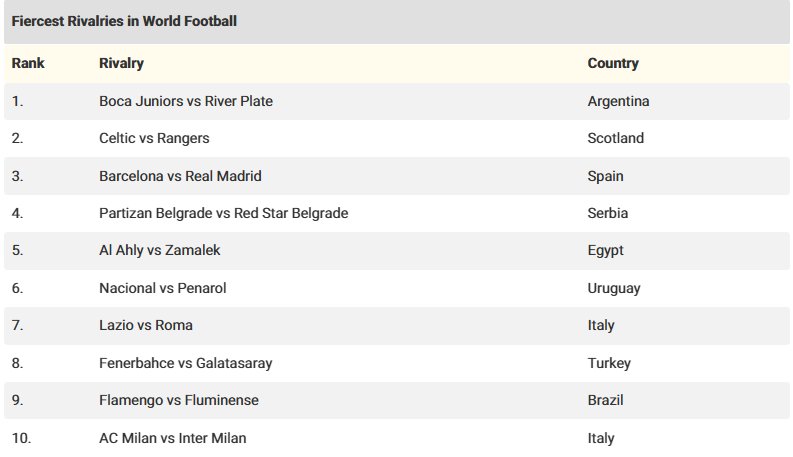
Task: Click the table title Fiercest Rivalries in World Football
Action: coord(124,20)
